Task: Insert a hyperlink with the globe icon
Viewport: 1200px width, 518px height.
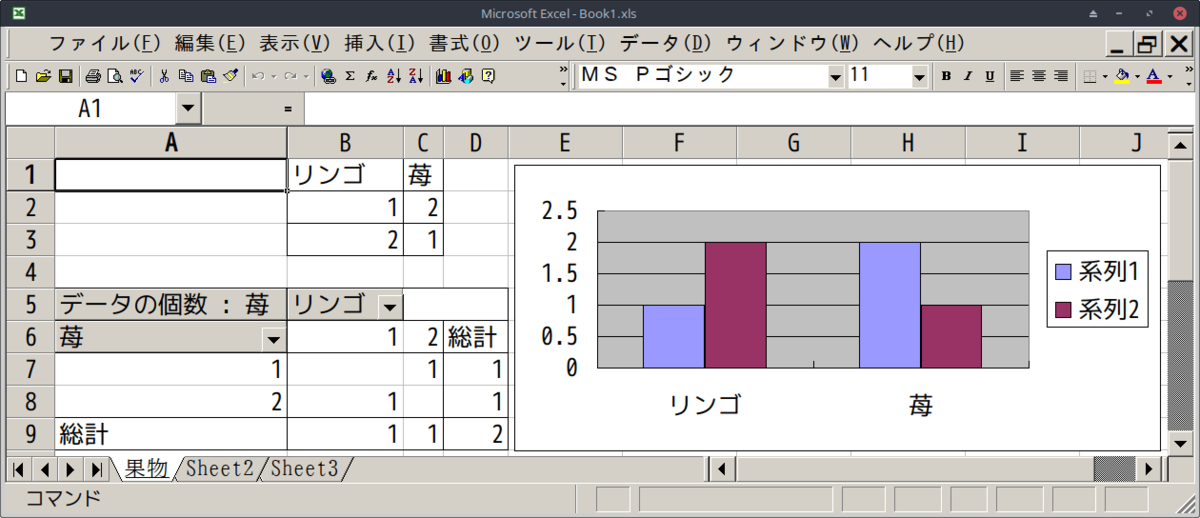Action: click(328, 76)
